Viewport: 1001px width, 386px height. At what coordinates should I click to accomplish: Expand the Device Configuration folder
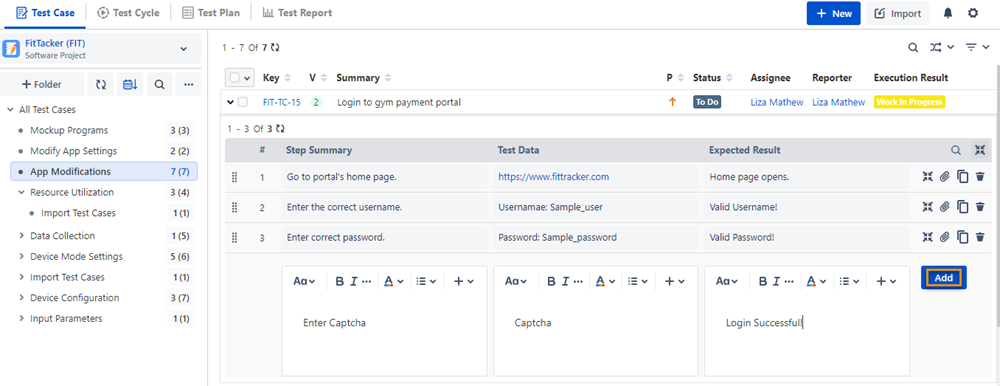click(x=21, y=298)
